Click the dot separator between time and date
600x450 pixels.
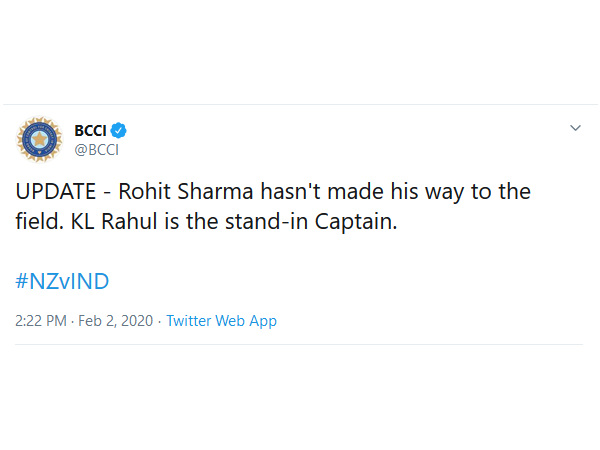click(73, 321)
